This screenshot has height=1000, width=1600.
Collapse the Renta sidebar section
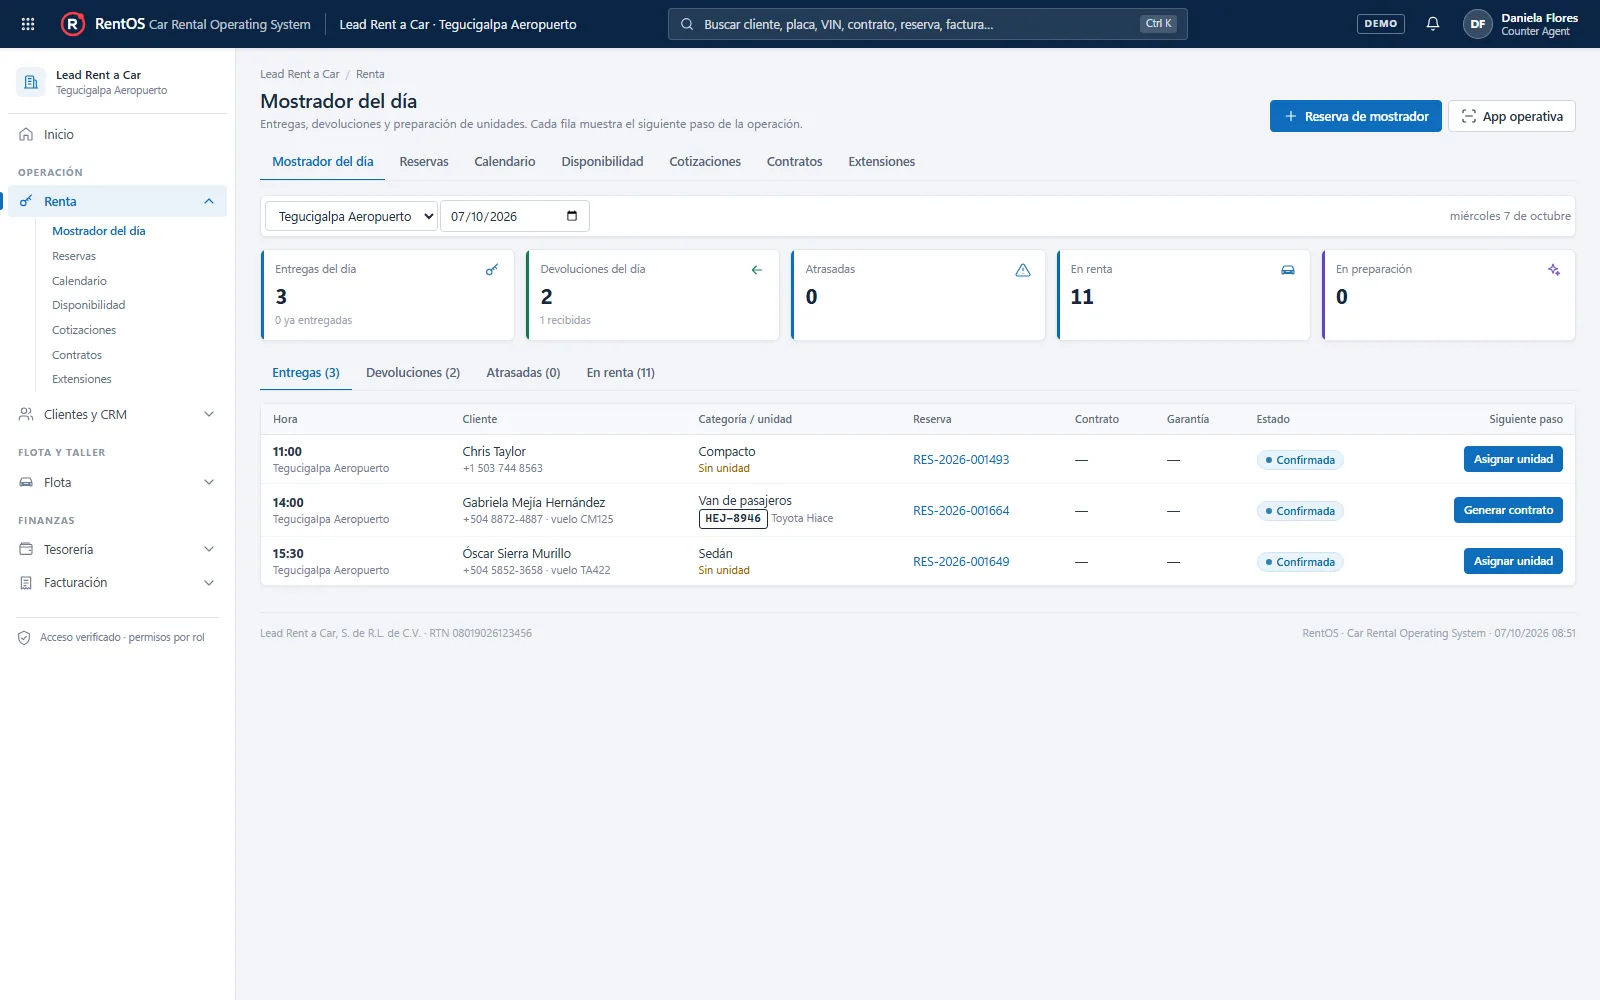pyautogui.click(x=209, y=201)
